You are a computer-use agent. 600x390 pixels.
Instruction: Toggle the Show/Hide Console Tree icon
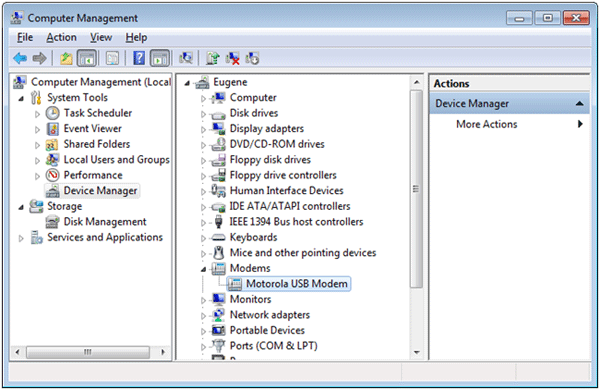click(87, 59)
